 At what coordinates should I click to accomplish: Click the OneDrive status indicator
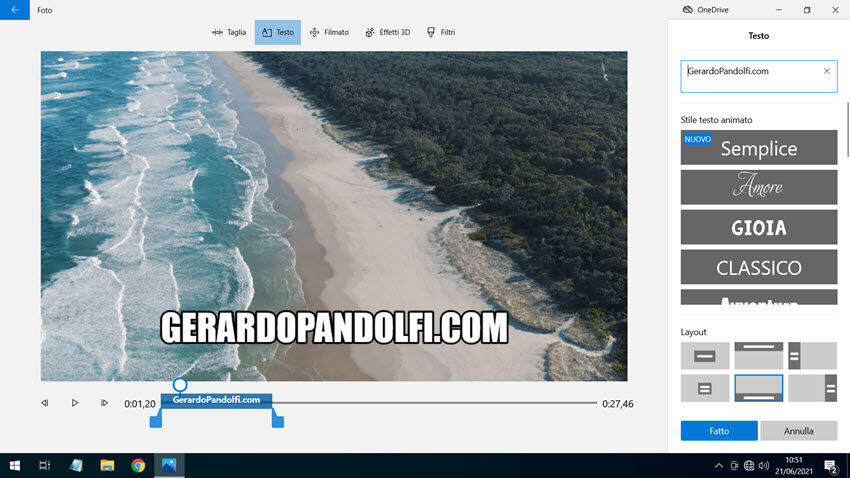(x=705, y=10)
